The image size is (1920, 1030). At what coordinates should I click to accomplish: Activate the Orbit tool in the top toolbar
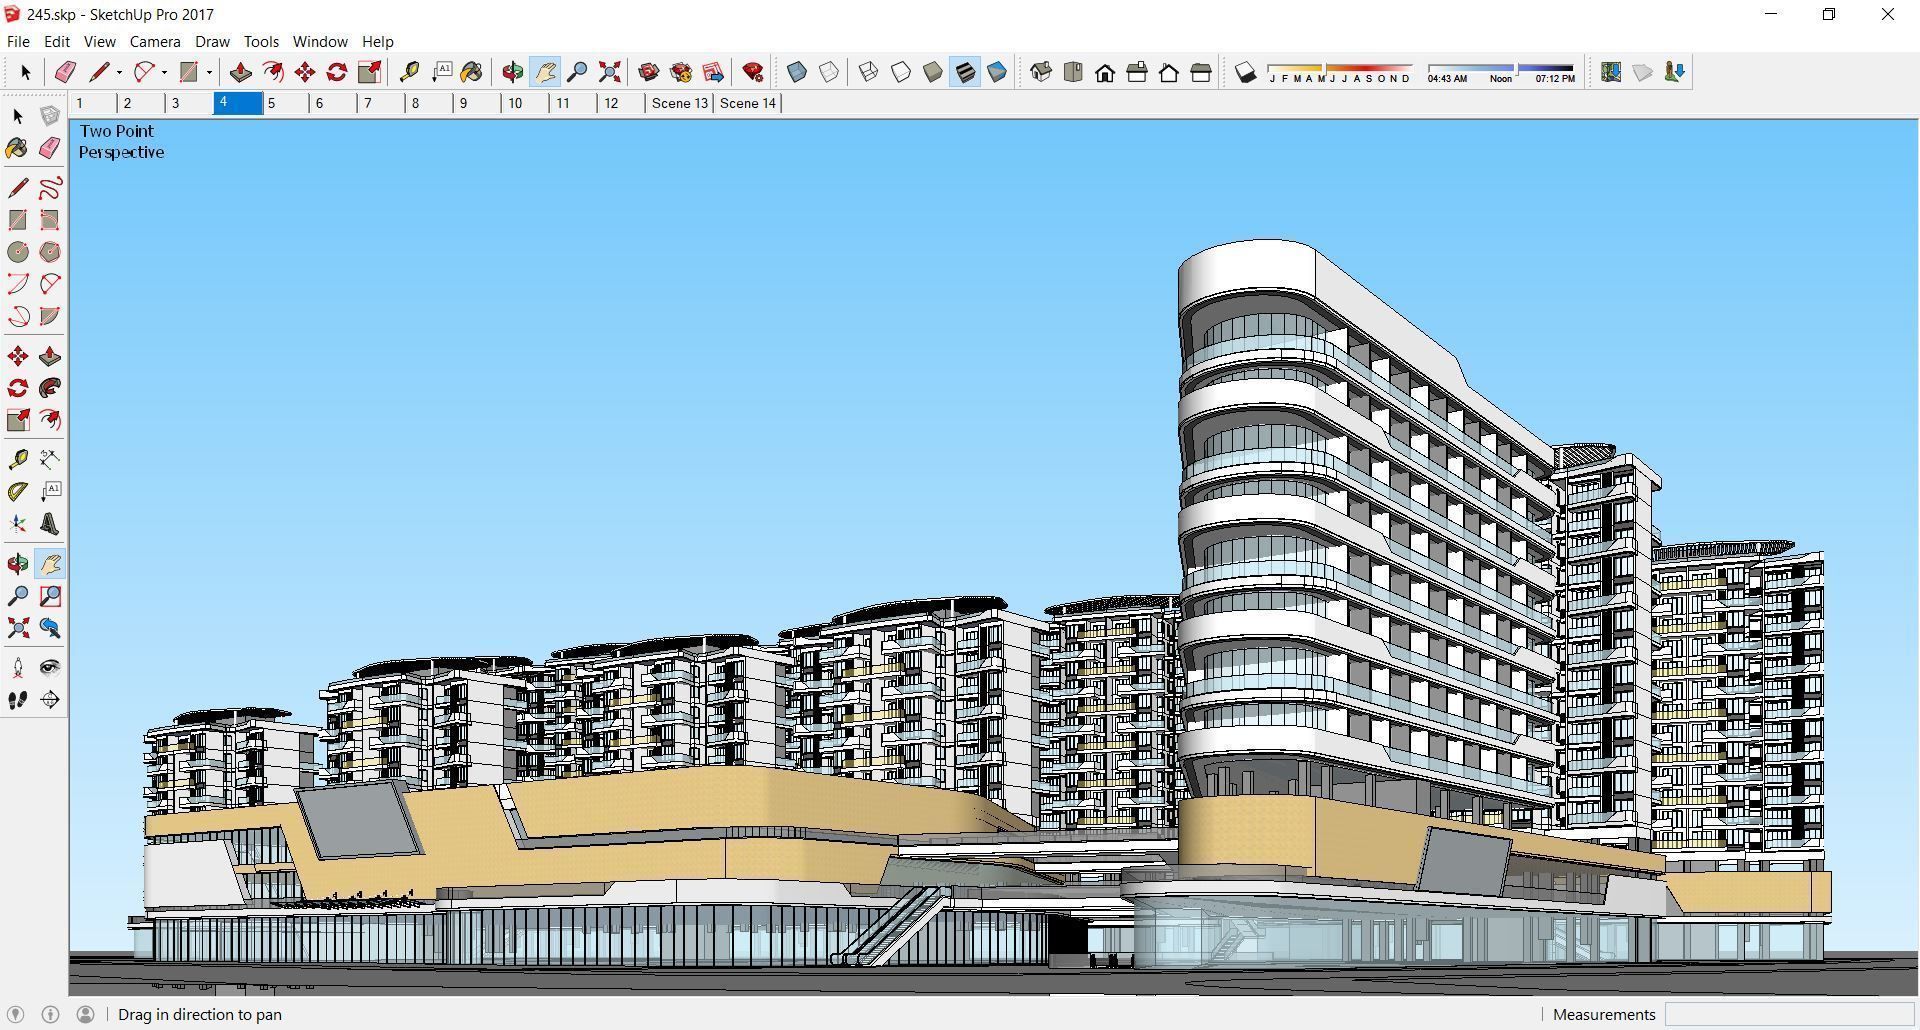click(513, 72)
